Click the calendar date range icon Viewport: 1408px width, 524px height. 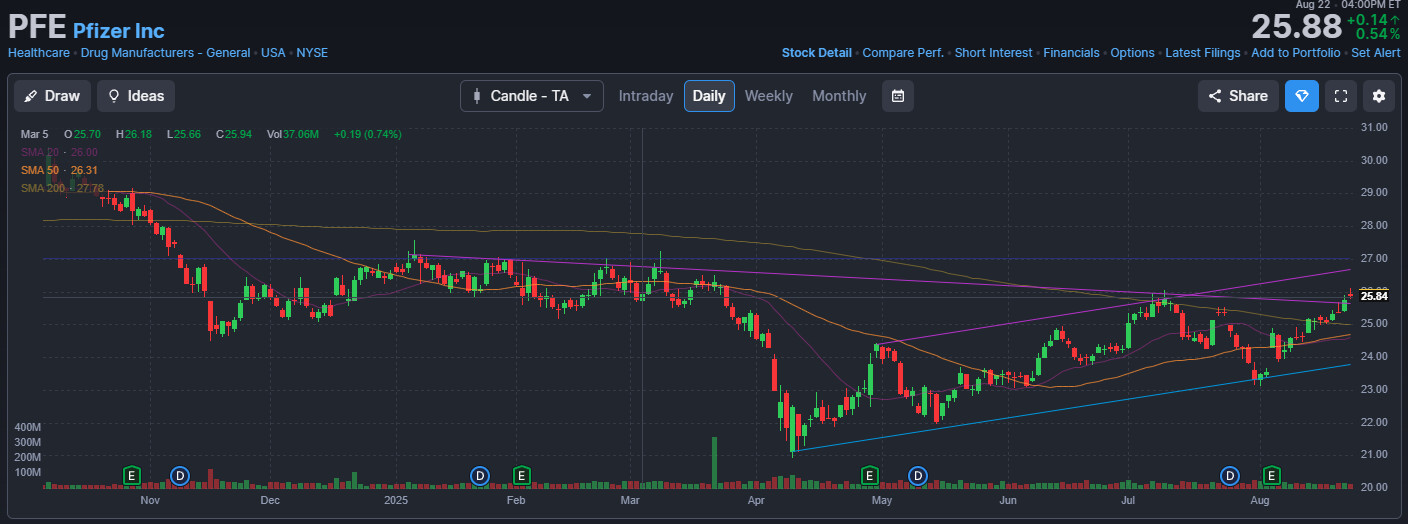pyautogui.click(x=898, y=96)
